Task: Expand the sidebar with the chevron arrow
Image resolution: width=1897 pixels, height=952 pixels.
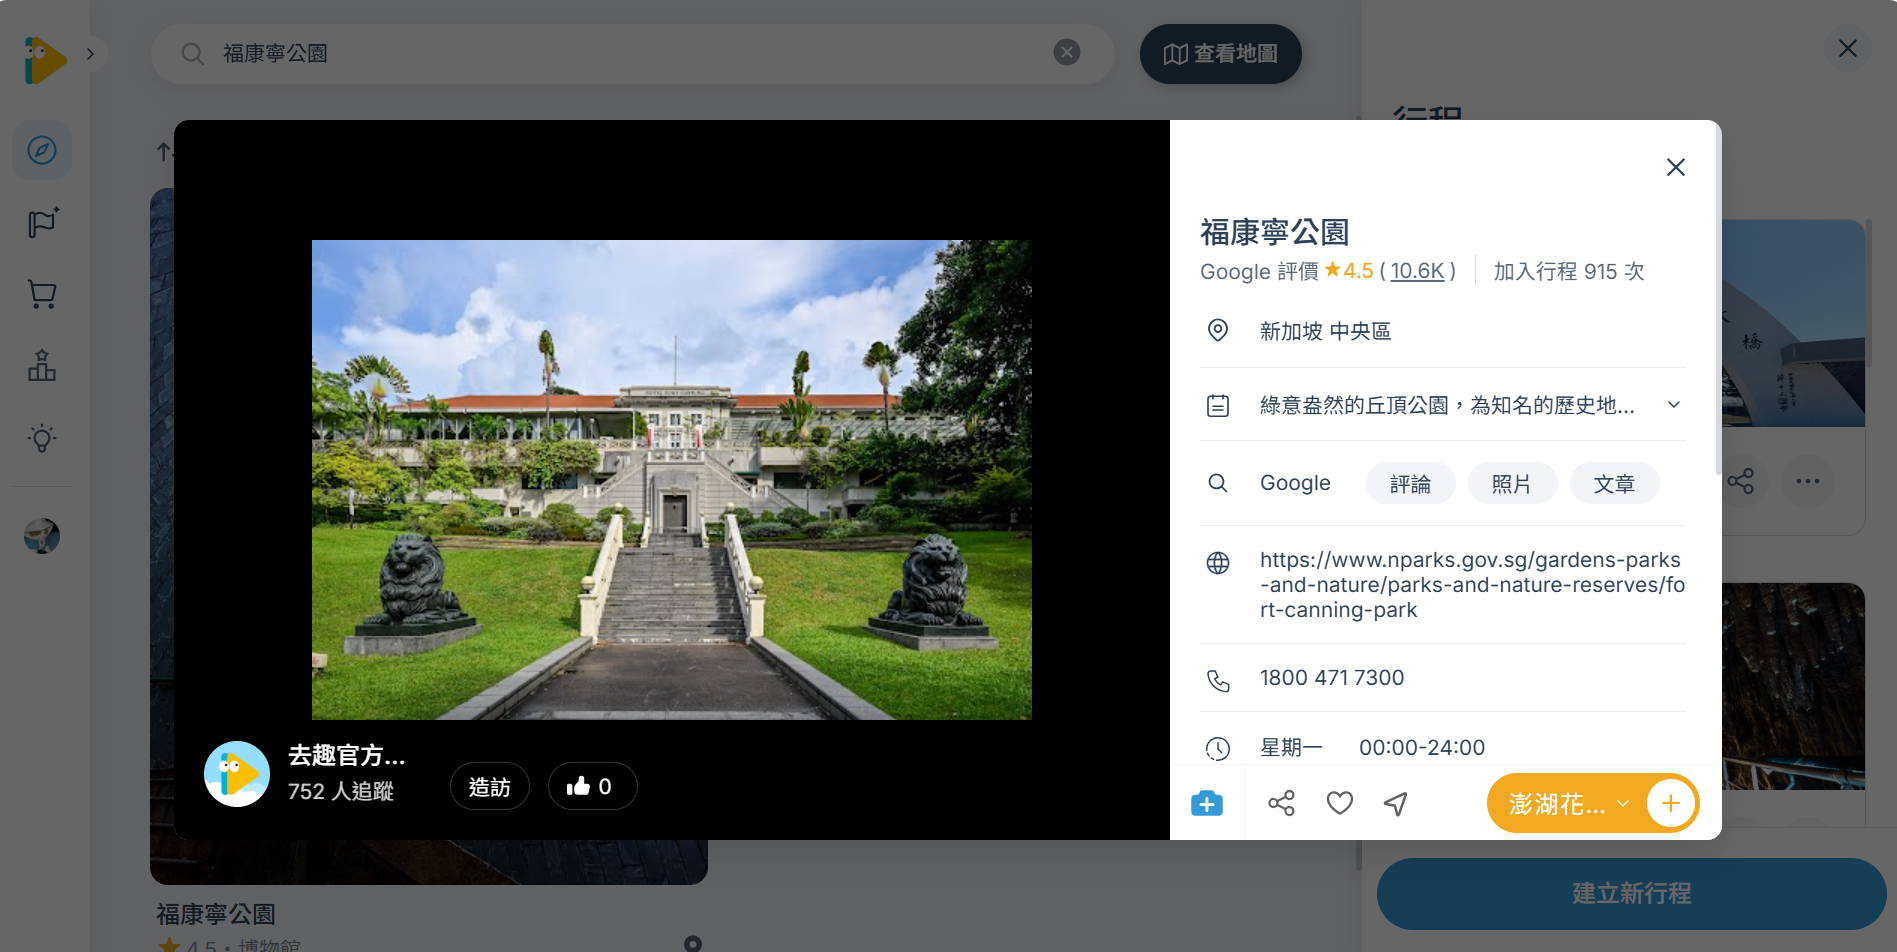Action: click(x=91, y=54)
